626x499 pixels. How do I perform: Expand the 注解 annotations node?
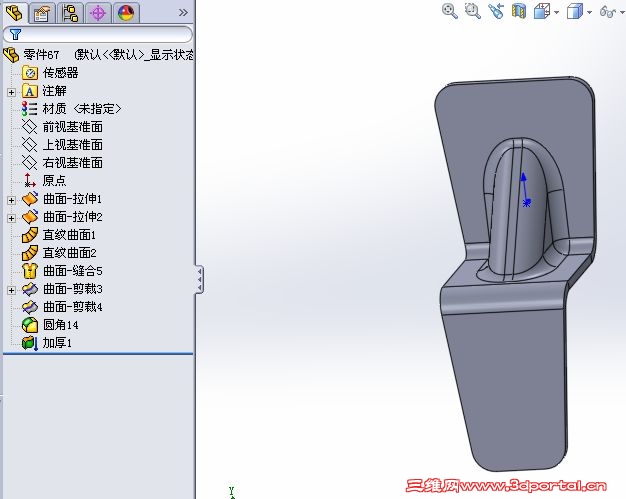(x=11, y=92)
